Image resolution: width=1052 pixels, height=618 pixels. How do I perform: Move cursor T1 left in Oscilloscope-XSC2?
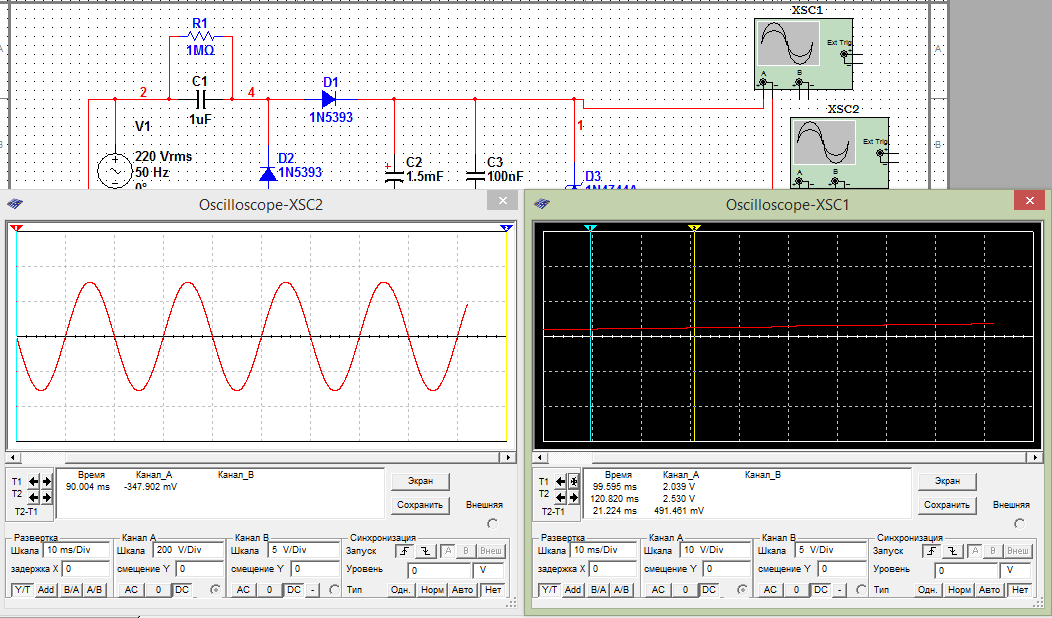coord(34,481)
